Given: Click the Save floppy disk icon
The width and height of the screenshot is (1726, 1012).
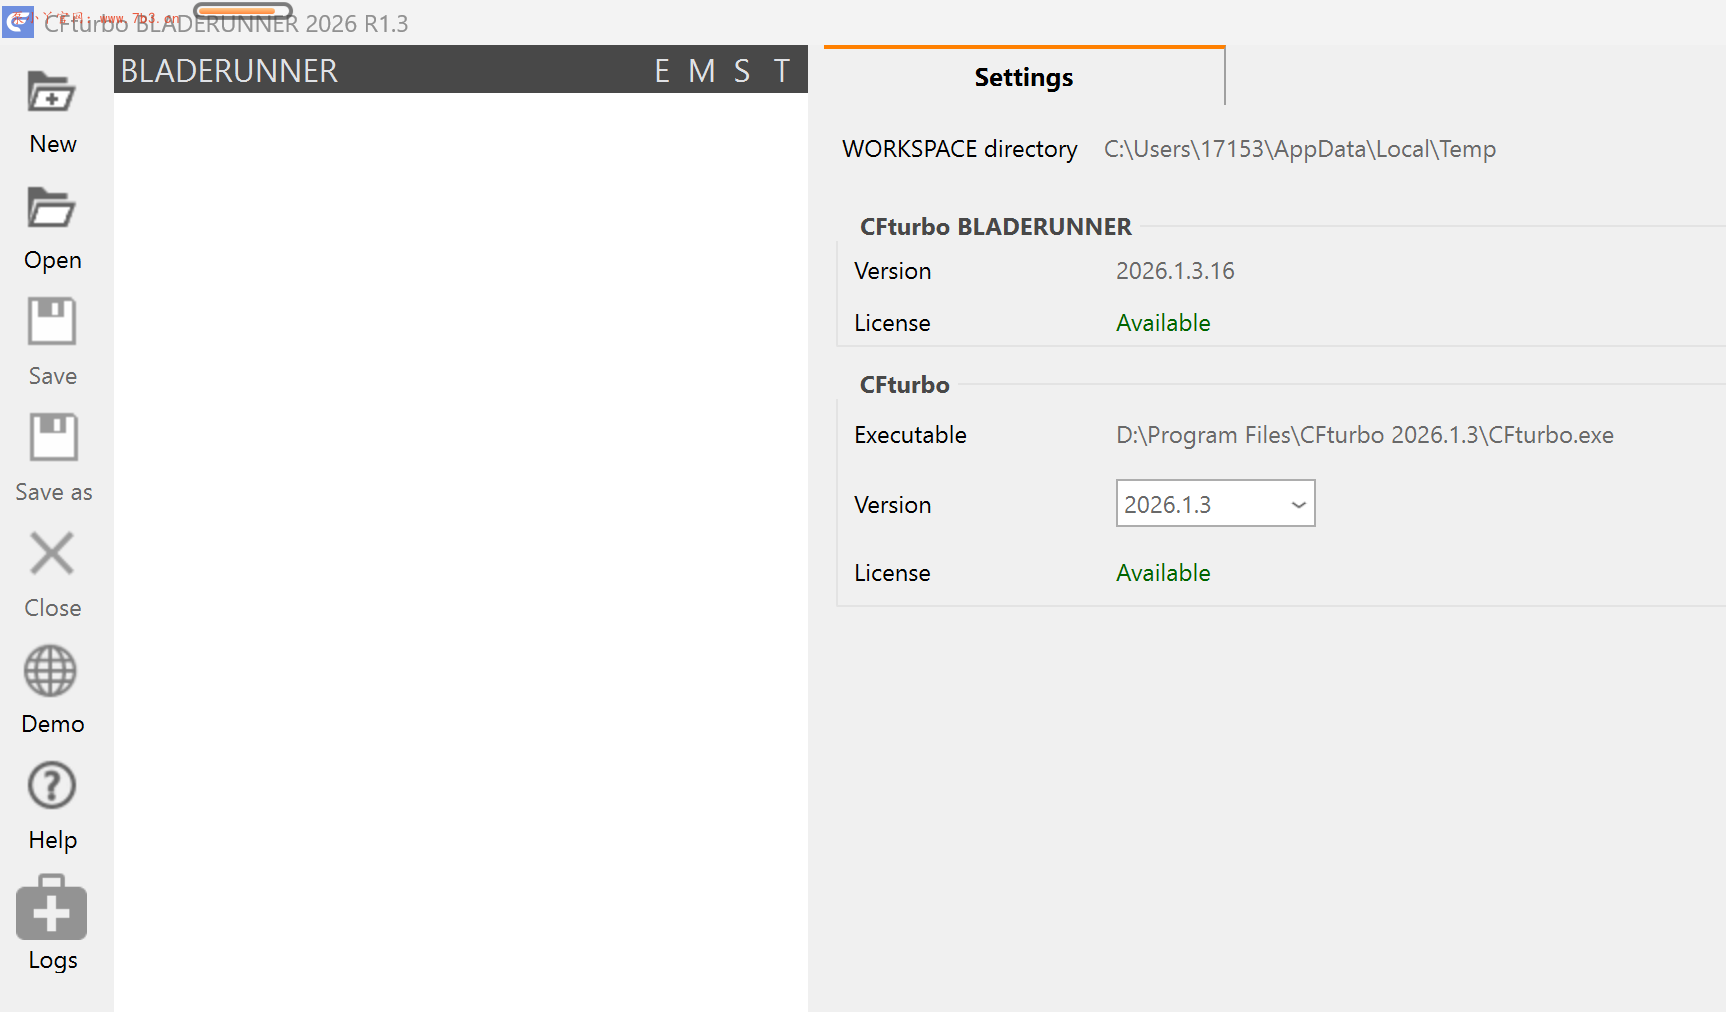Looking at the screenshot, I should click(52, 322).
